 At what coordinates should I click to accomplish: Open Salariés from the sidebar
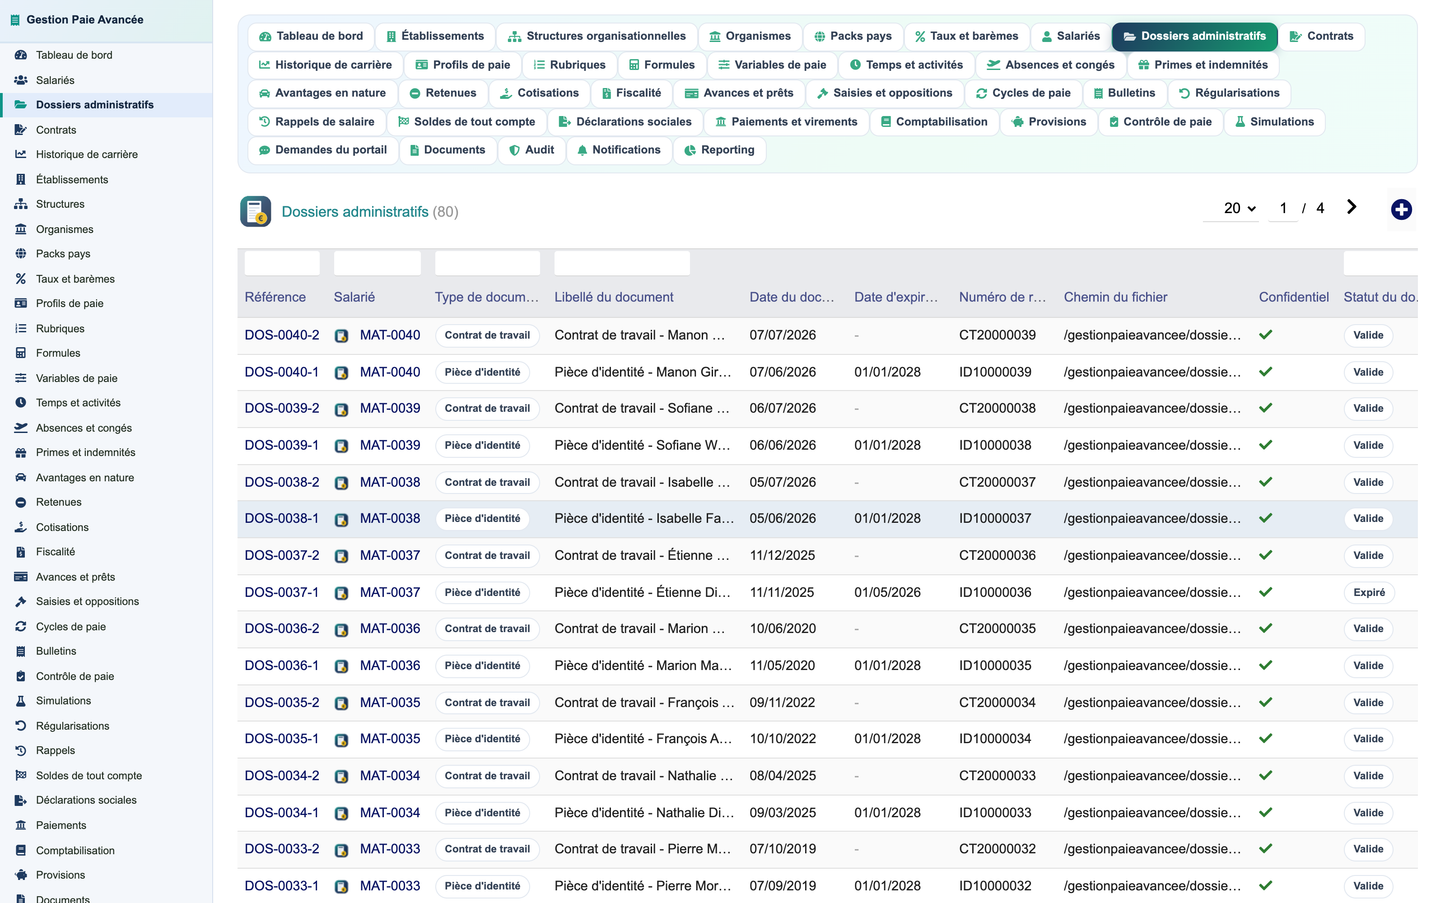[x=55, y=80]
